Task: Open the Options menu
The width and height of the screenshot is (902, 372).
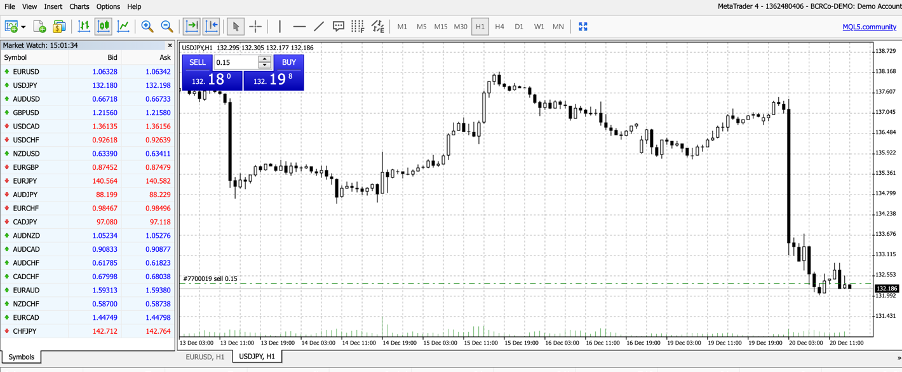Action: pyautogui.click(x=108, y=6)
